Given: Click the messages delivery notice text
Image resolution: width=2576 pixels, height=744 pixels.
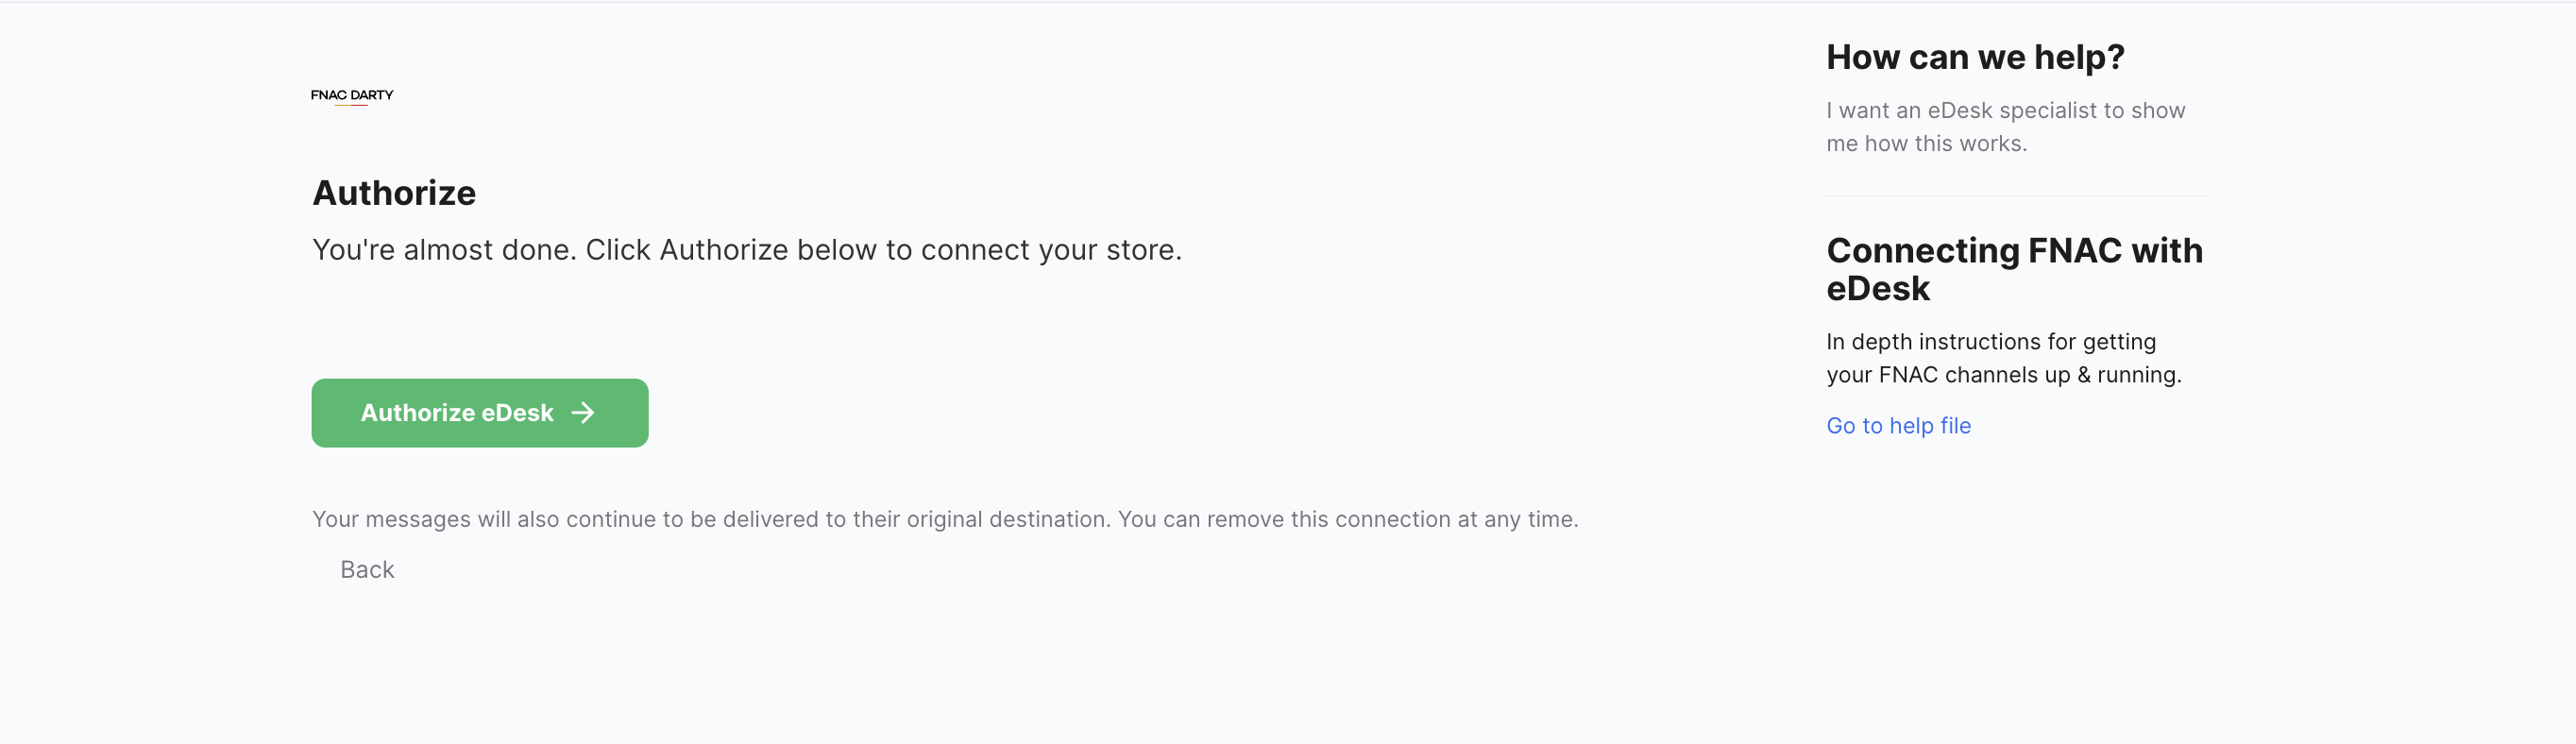Looking at the screenshot, I should (x=945, y=519).
